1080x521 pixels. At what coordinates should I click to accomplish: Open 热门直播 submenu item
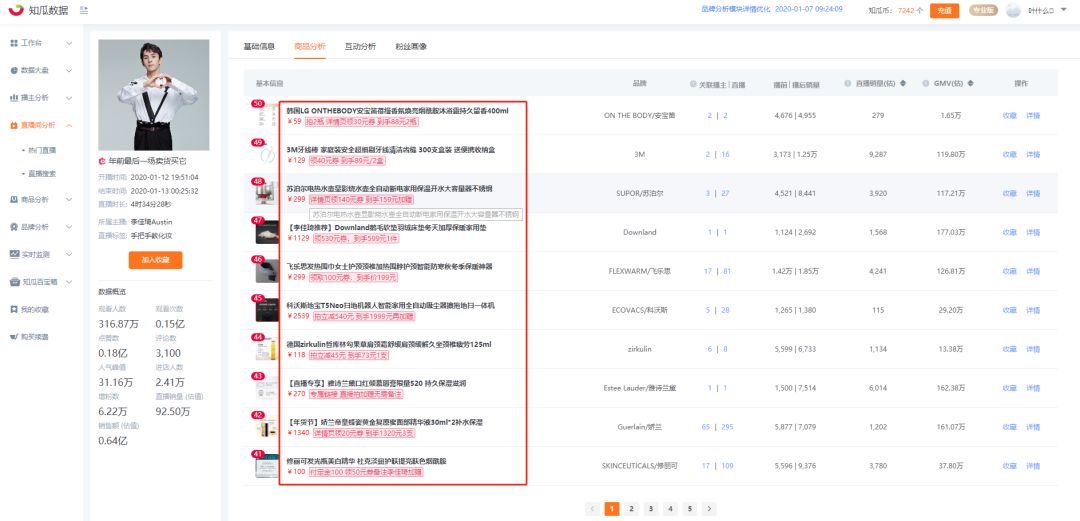43,150
